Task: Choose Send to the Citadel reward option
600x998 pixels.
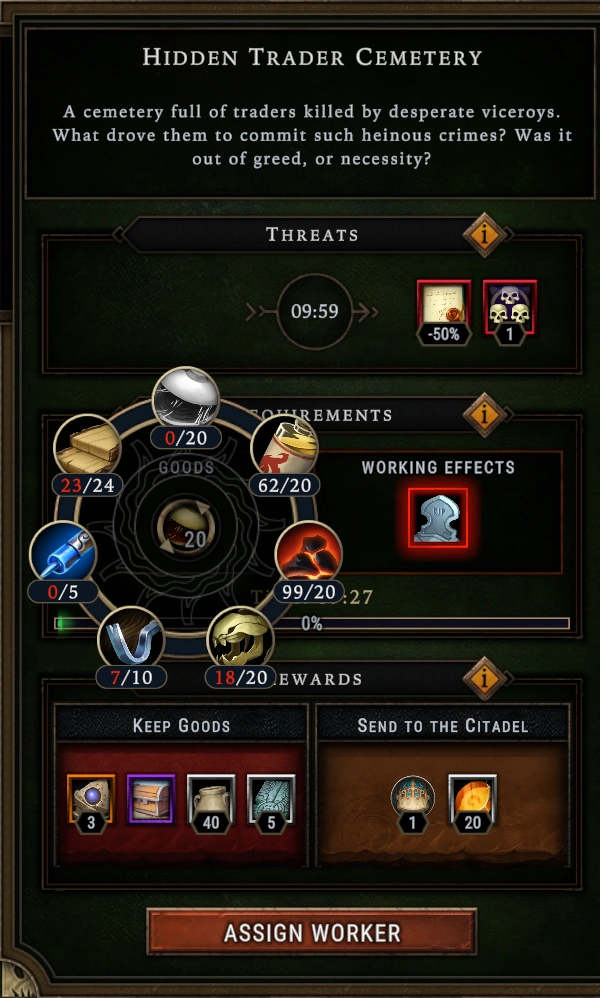Action: click(x=443, y=785)
